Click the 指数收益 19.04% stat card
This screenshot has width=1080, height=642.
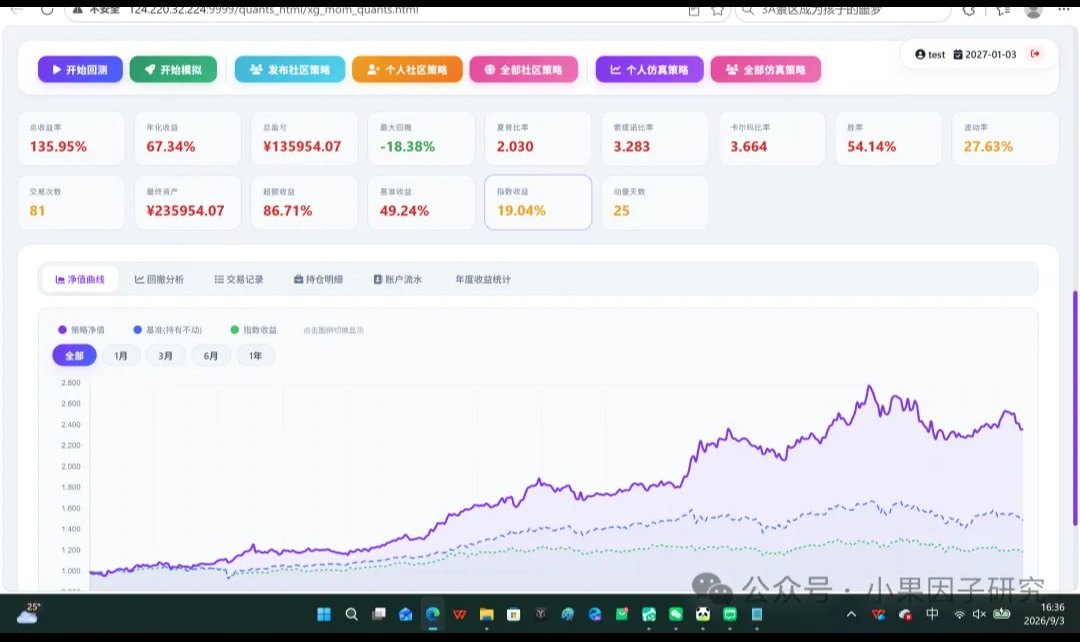pyautogui.click(x=538, y=203)
